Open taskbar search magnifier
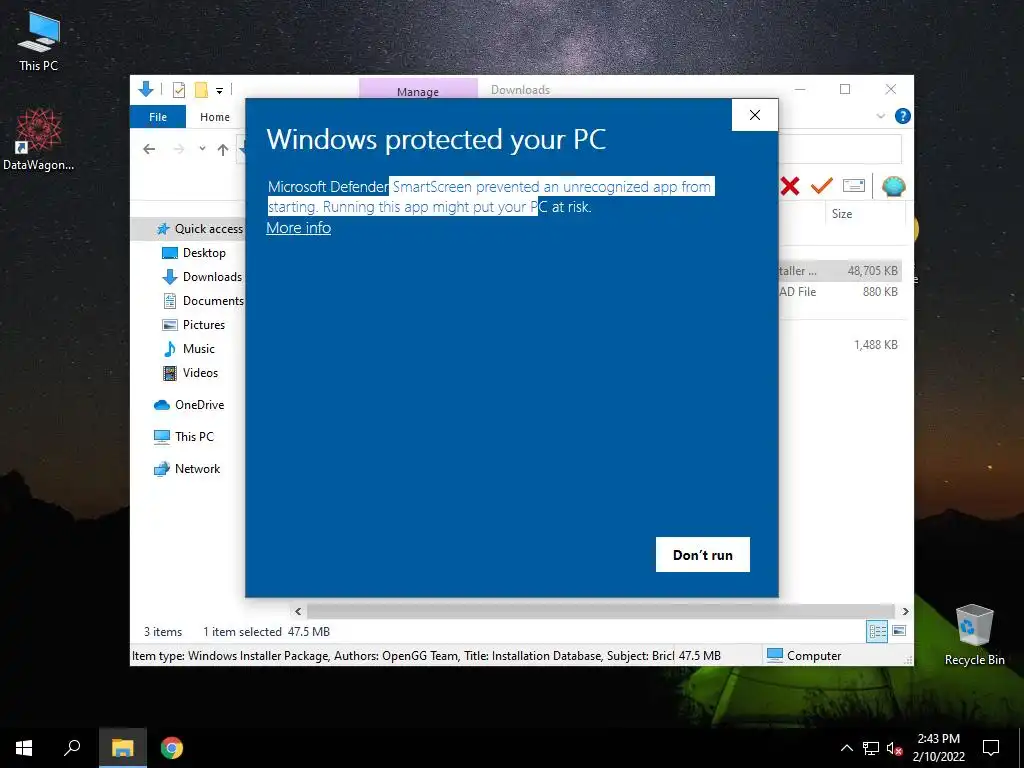Image resolution: width=1024 pixels, height=768 pixels. tap(72, 748)
